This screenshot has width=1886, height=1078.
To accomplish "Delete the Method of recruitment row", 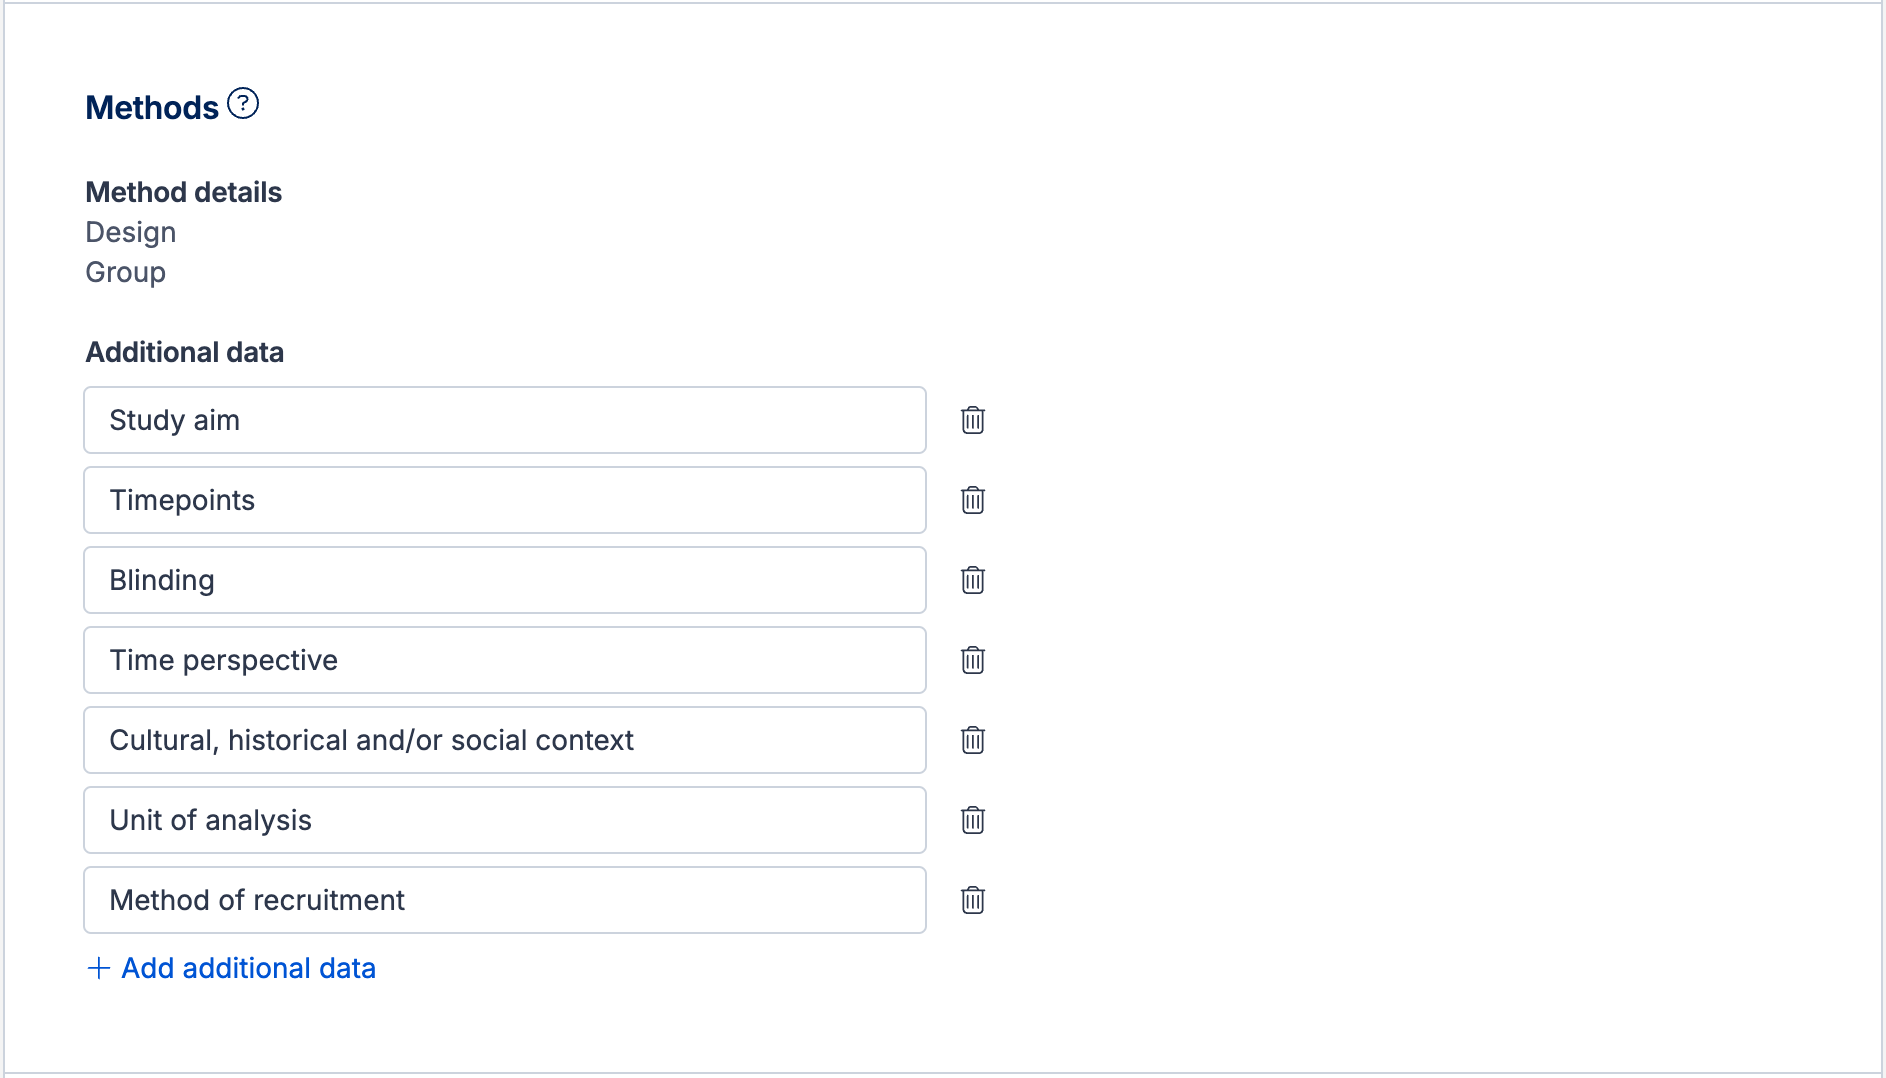I will tap(973, 900).
